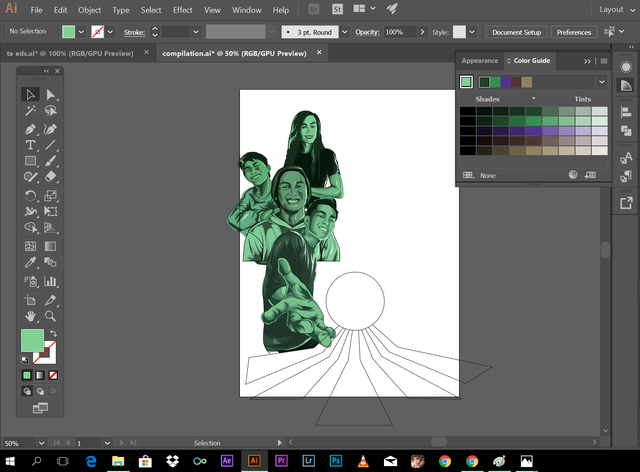This screenshot has width=640, height=472.
Task: Select the Magic Wand tool
Action: pos(30,111)
